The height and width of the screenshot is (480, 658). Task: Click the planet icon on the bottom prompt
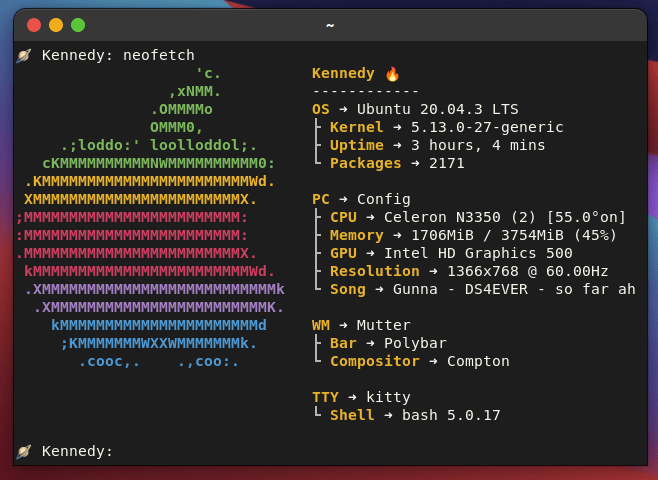[x=24, y=451]
